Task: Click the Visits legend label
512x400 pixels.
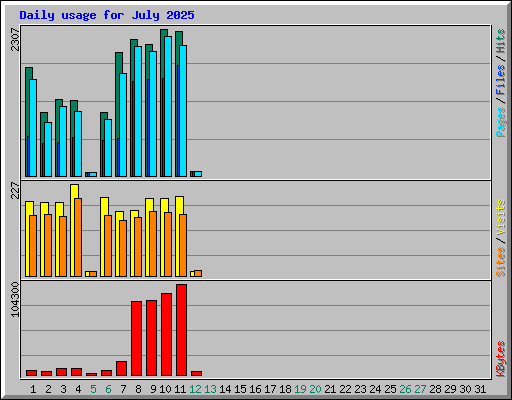Action: tap(500, 217)
